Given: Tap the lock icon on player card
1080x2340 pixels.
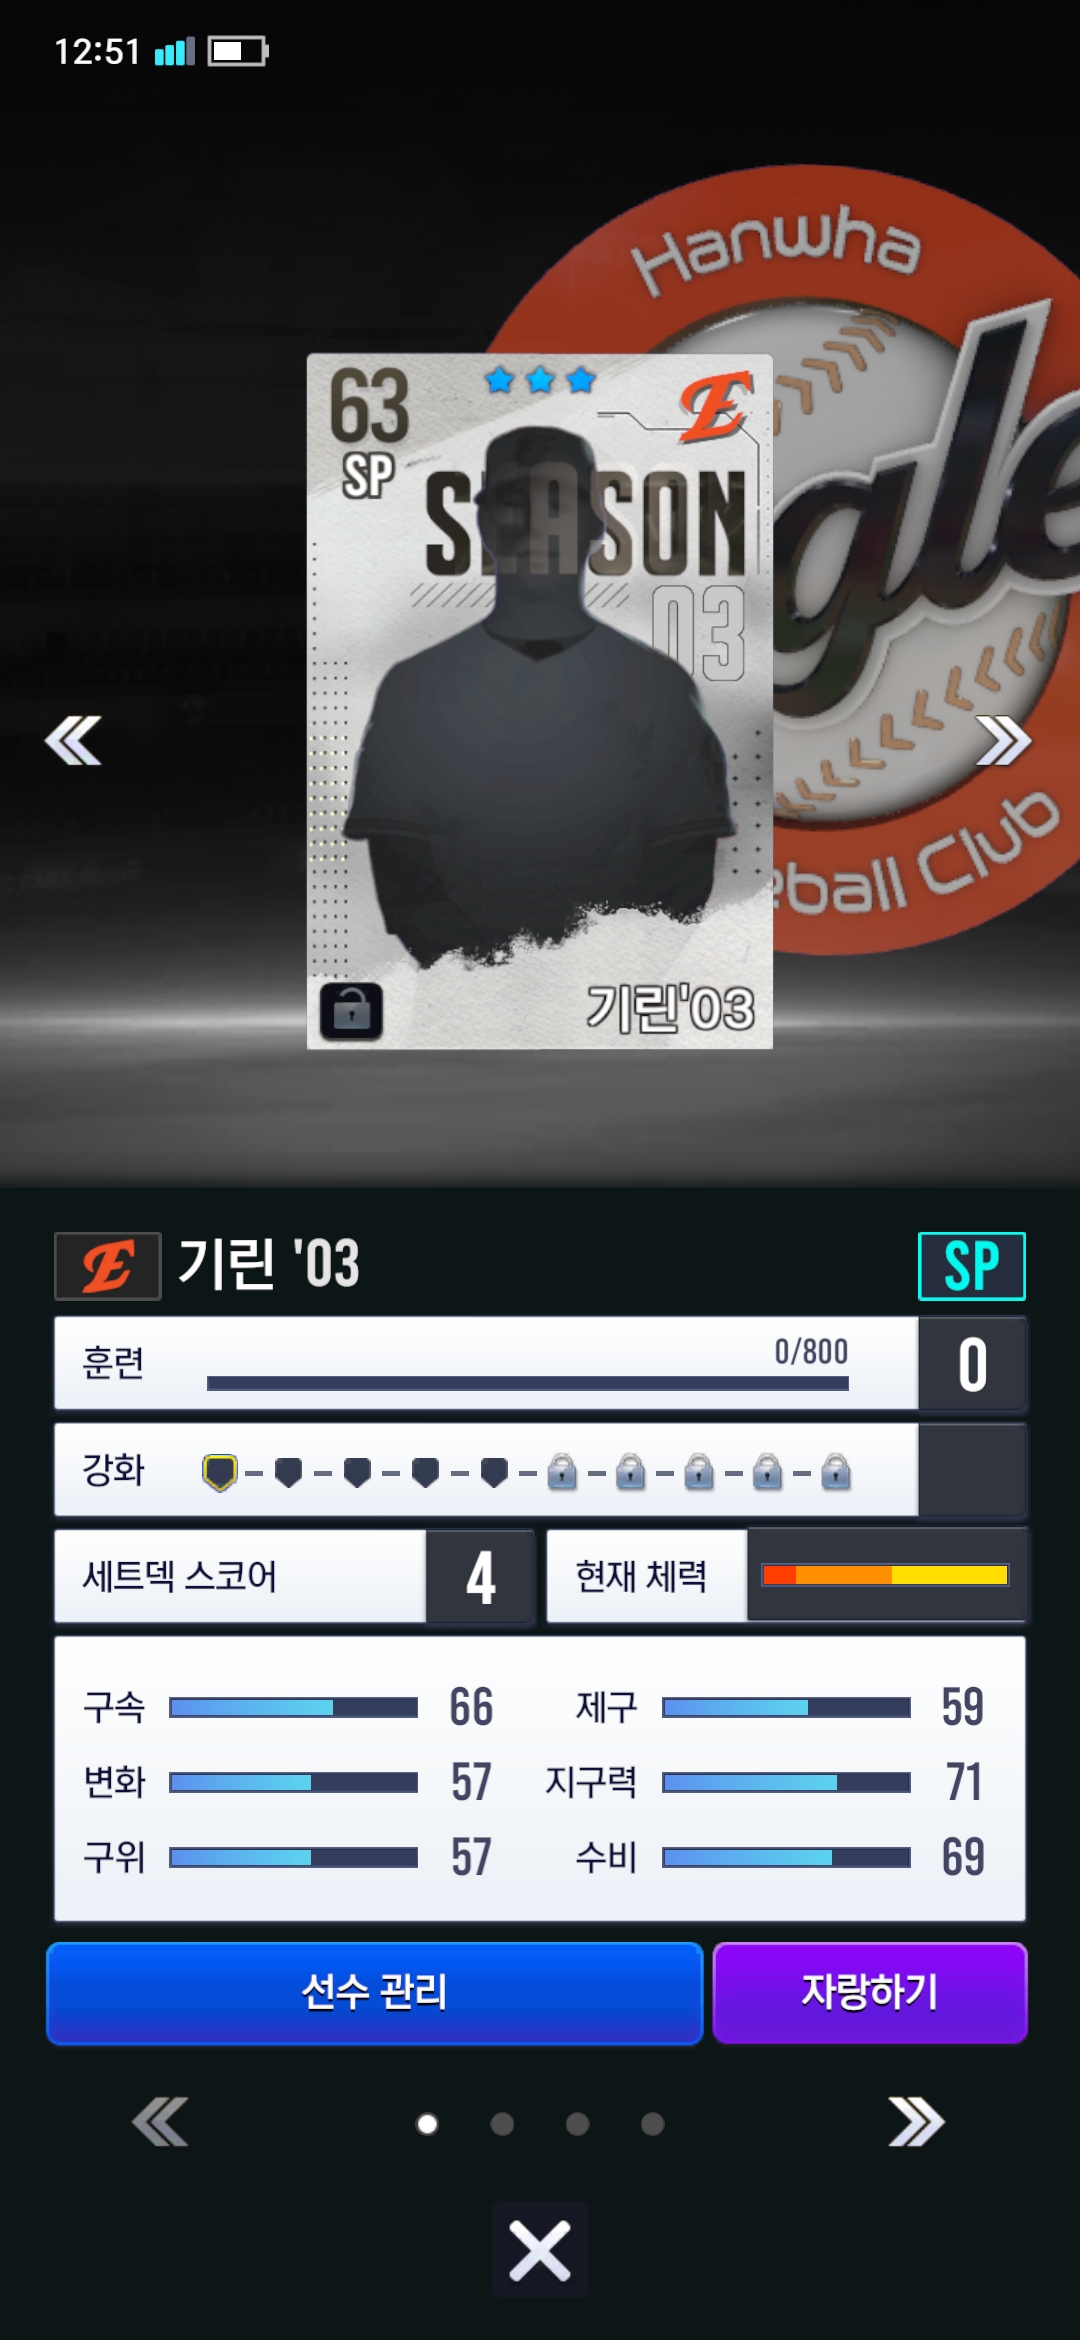Looking at the screenshot, I should point(351,1010).
